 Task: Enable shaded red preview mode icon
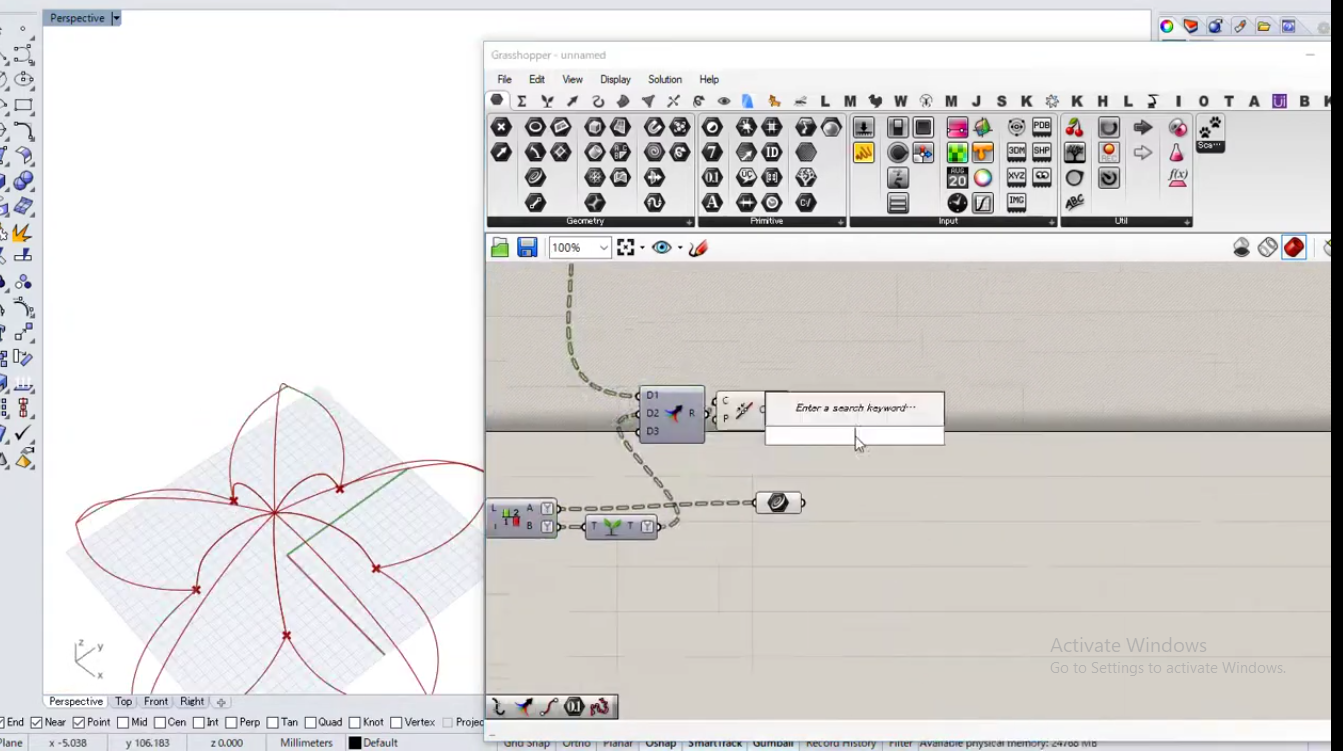coord(1294,247)
